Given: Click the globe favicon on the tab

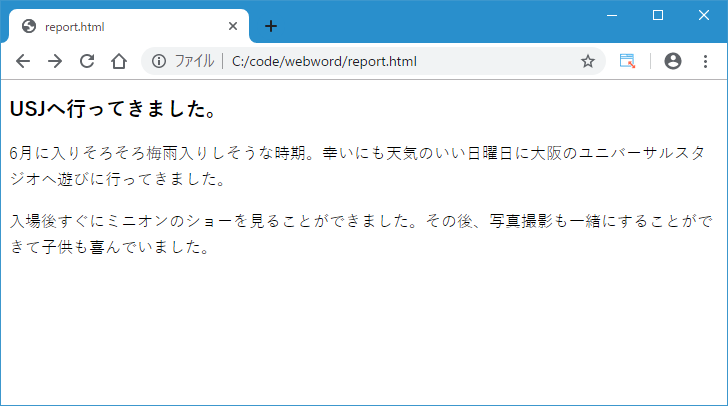Looking at the screenshot, I should (29, 26).
